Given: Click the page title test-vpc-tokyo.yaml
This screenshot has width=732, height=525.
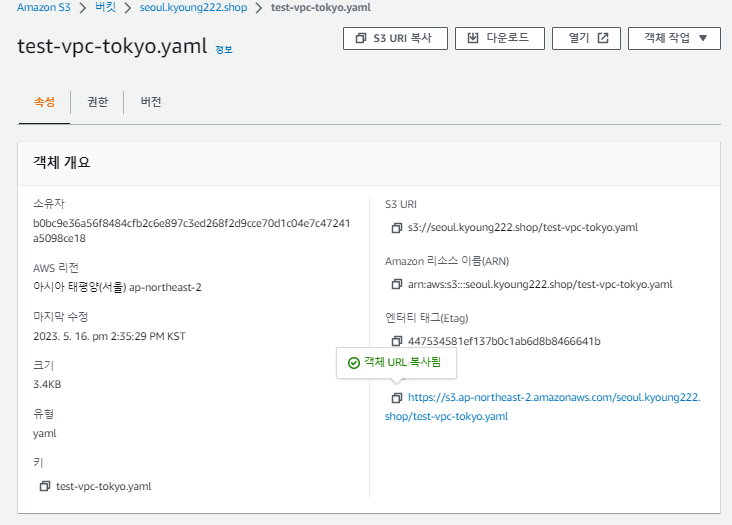Looking at the screenshot, I should coord(112,46).
